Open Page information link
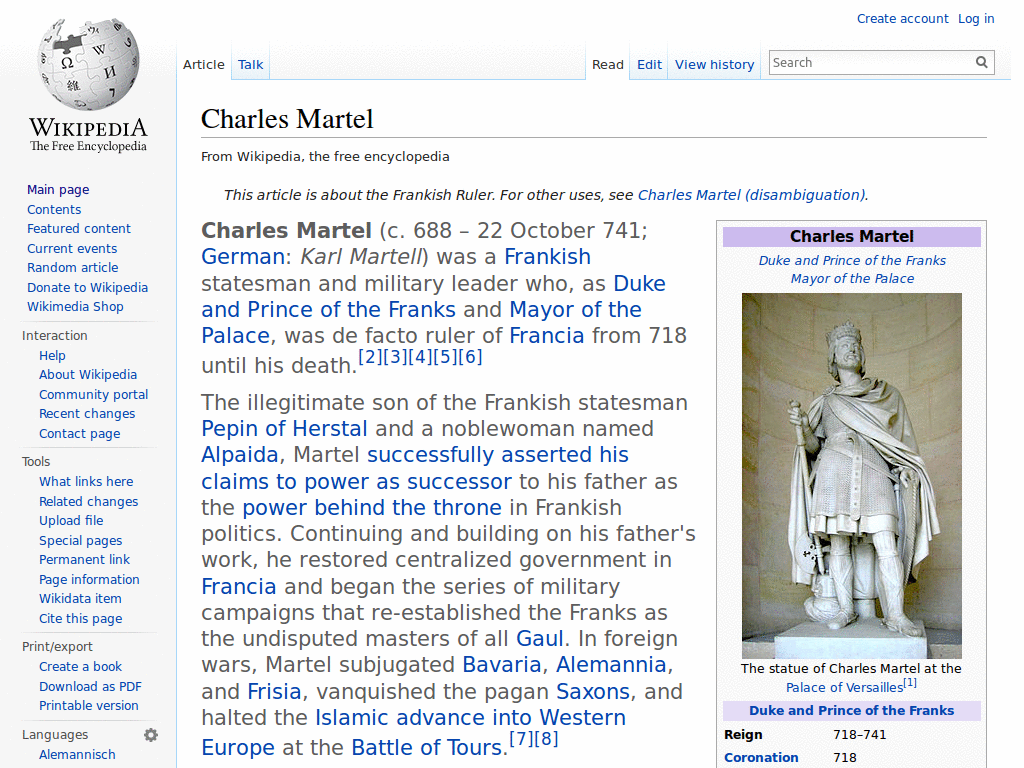The height and width of the screenshot is (768, 1024). pyautogui.click(x=89, y=580)
